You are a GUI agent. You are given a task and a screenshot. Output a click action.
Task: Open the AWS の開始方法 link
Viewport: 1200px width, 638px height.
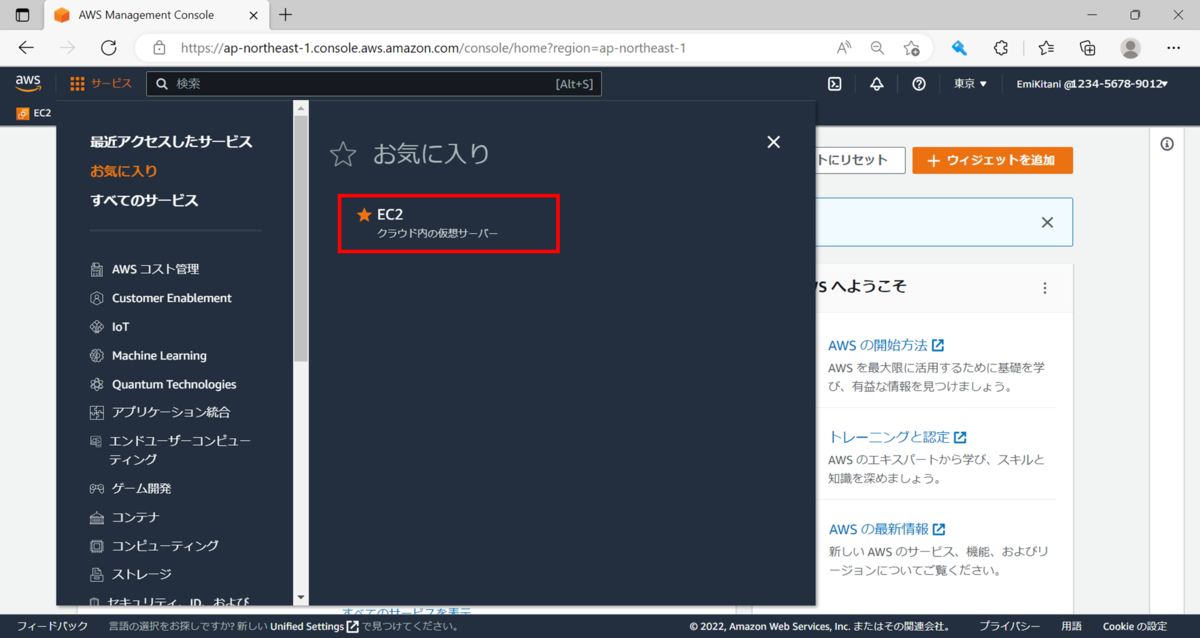click(886, 345)
